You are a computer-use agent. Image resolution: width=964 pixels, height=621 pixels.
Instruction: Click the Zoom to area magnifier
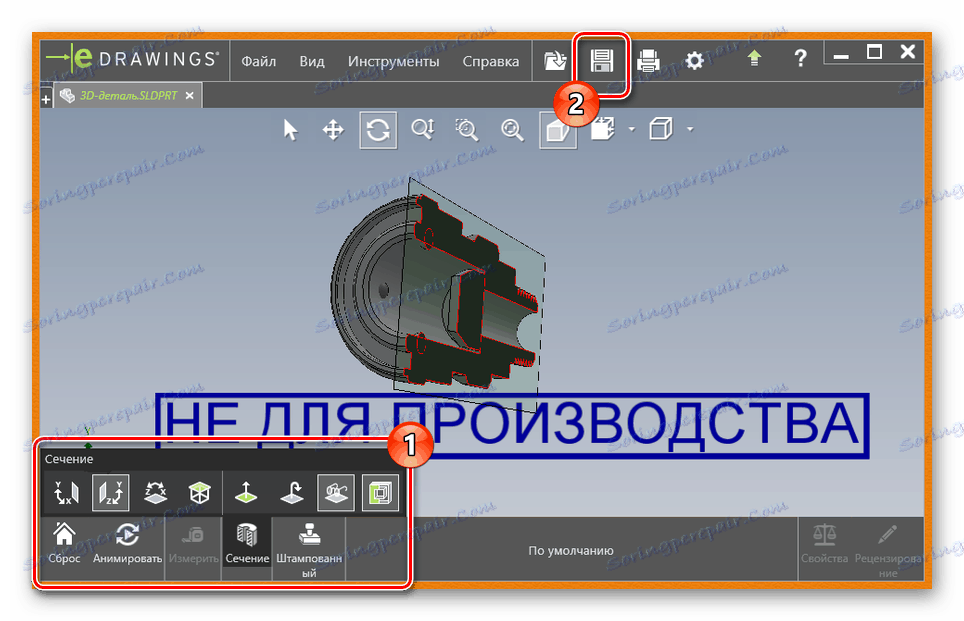[x=467, y=130]
